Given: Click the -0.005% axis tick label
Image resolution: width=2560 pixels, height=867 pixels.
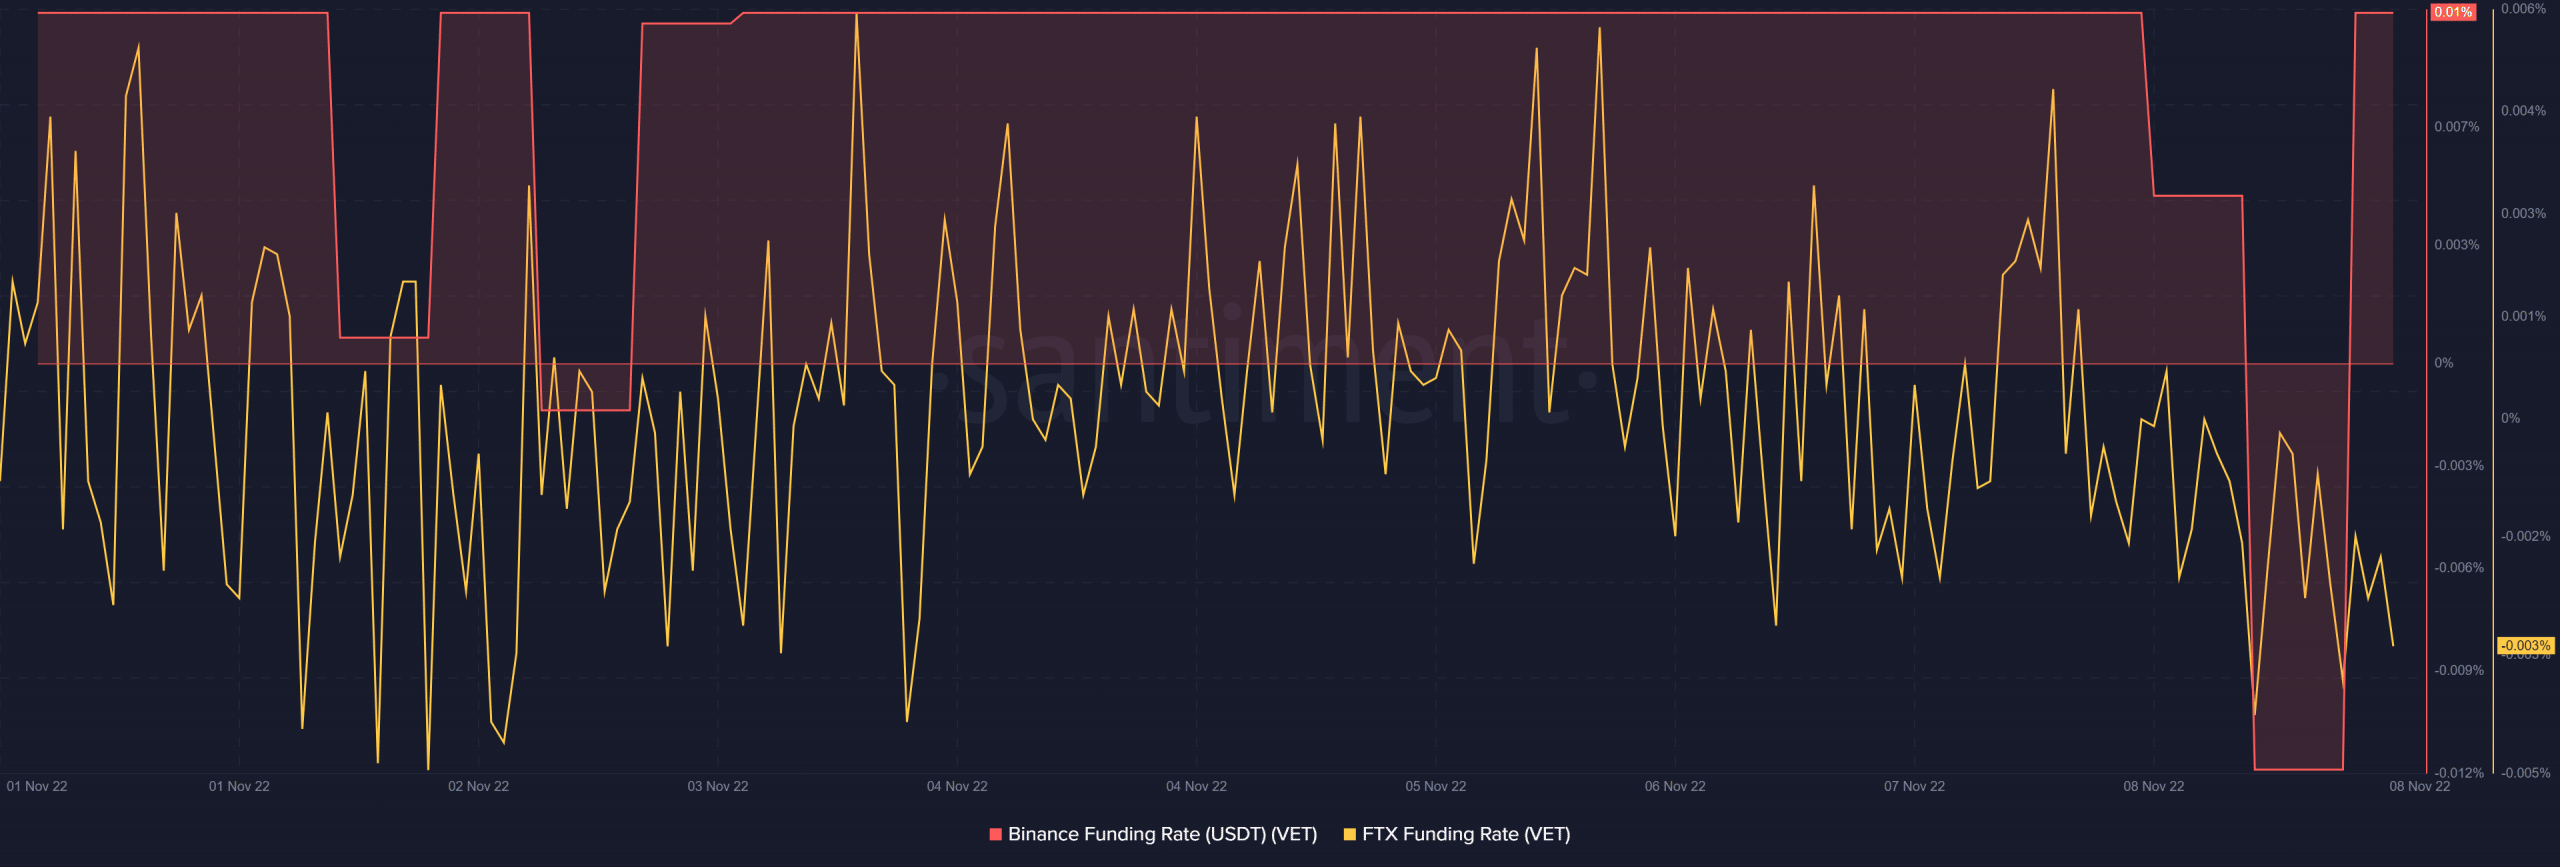Looking at the screenshot, I should click(2525, 773).
